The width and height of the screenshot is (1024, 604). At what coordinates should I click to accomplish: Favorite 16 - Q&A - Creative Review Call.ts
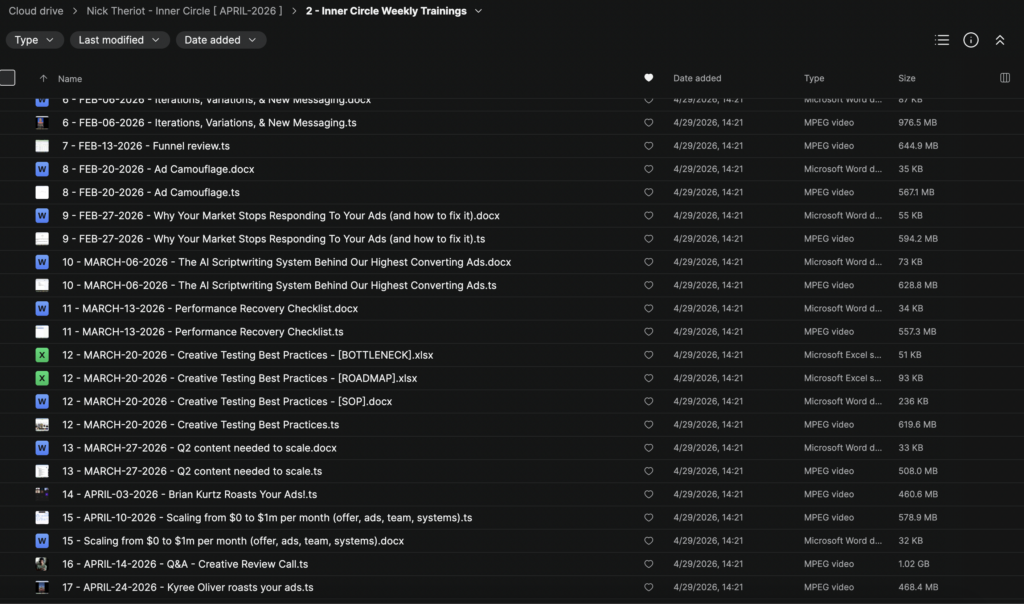click(648, 564)
